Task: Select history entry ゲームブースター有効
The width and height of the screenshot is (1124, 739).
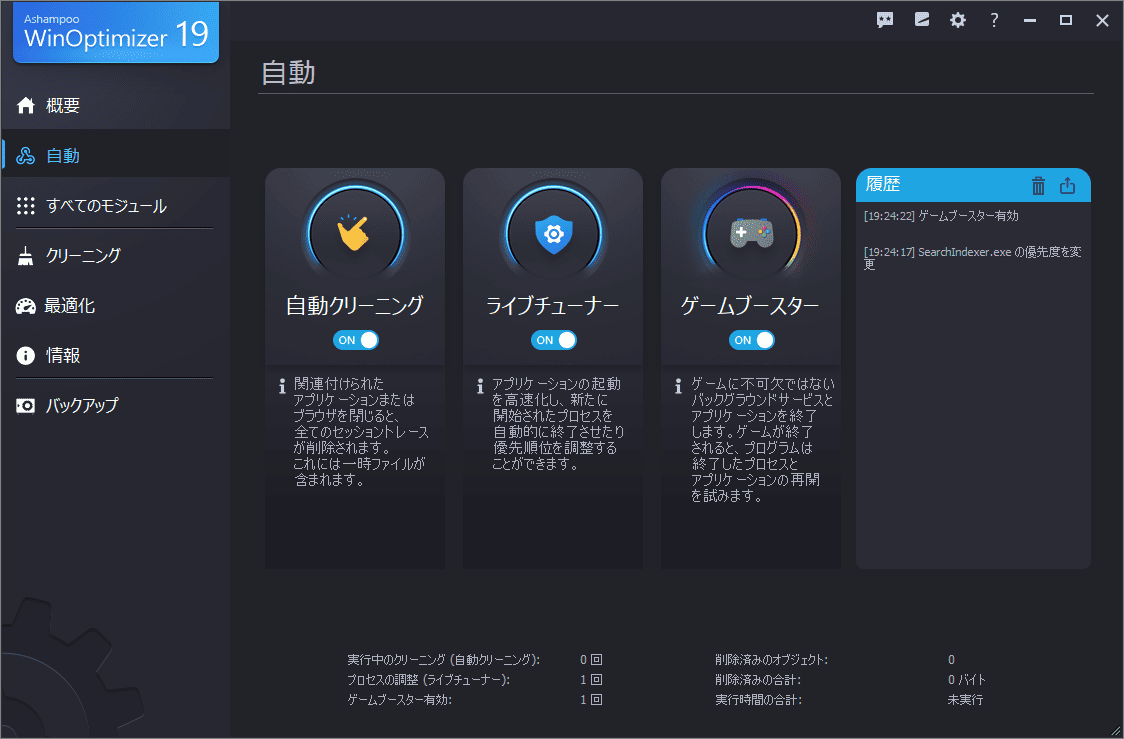Action: click(941, 216)
